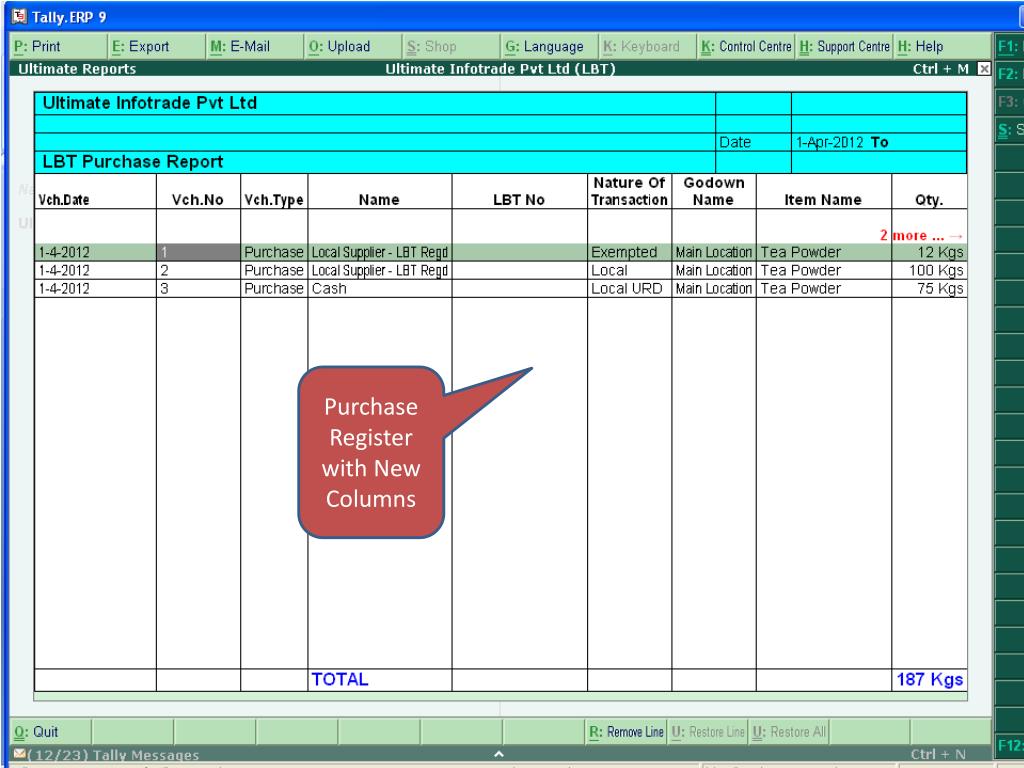Viewport: 1024px width, 768px height.
Task: Click the Item Name column header
Action: click(x=823, y=200)
